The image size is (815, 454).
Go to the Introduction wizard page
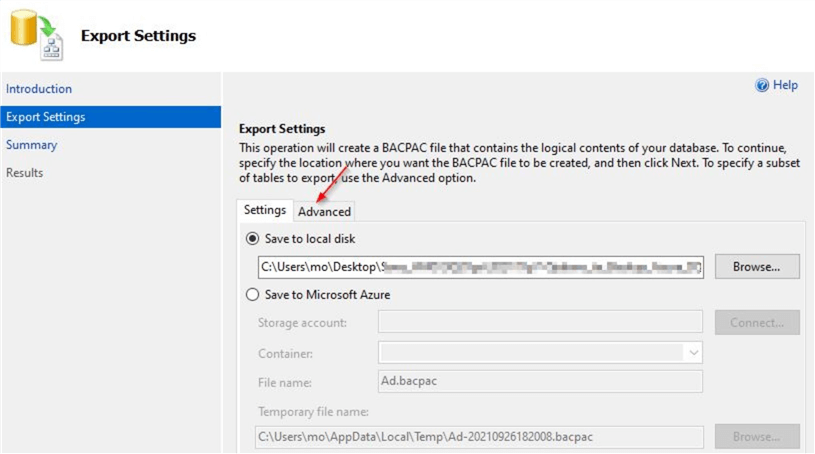[39, 89]
